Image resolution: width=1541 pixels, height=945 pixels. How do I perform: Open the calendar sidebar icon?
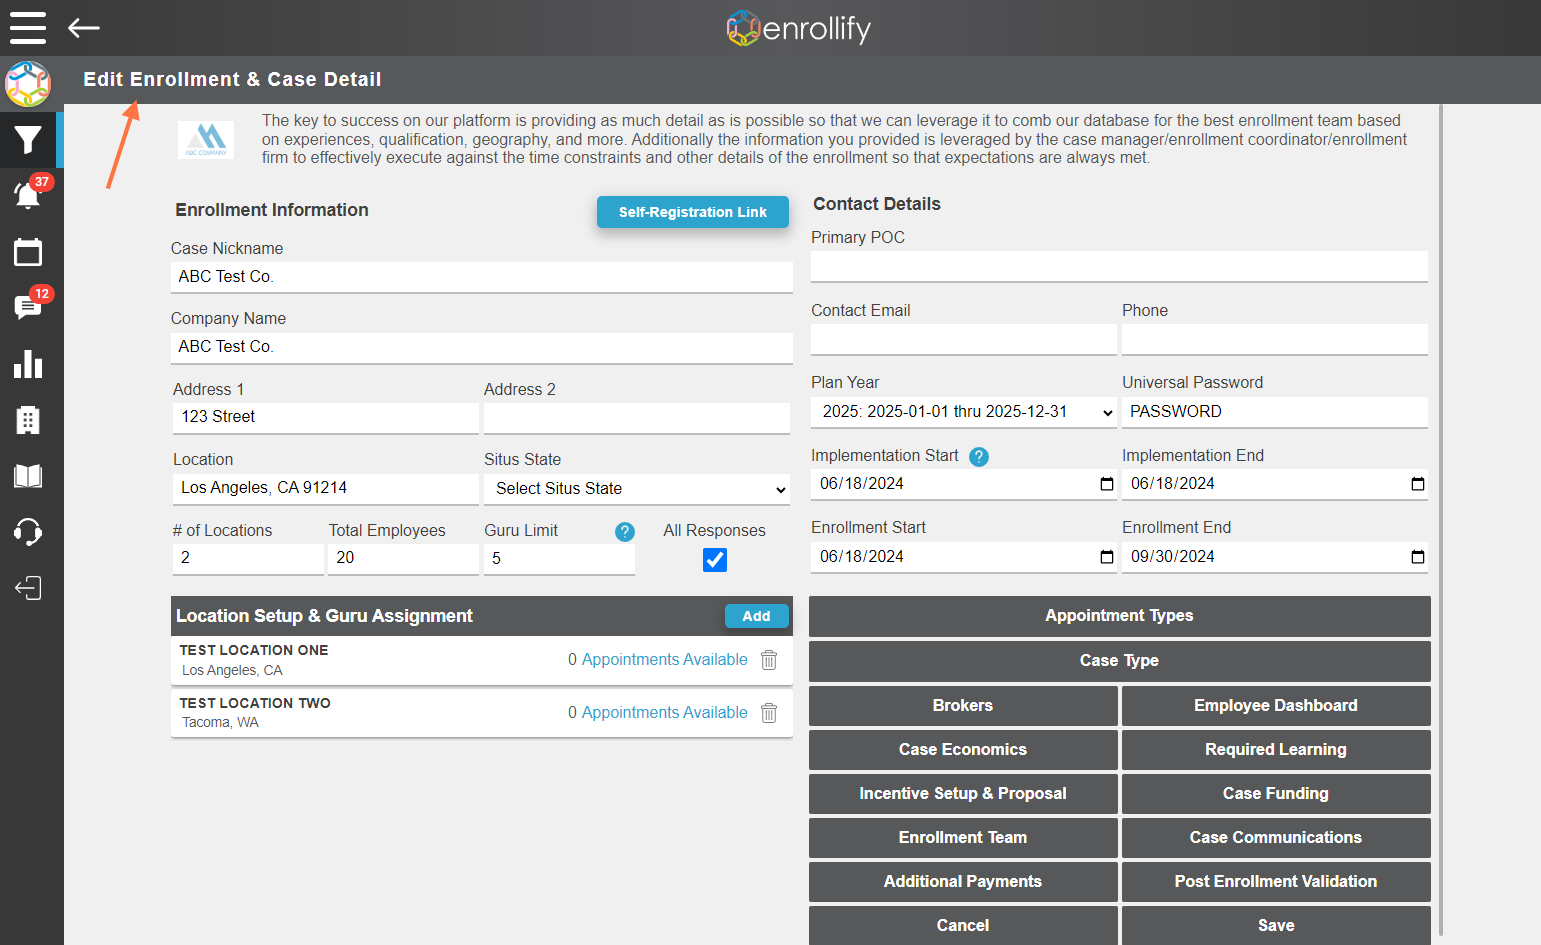[x=28, y=252]
